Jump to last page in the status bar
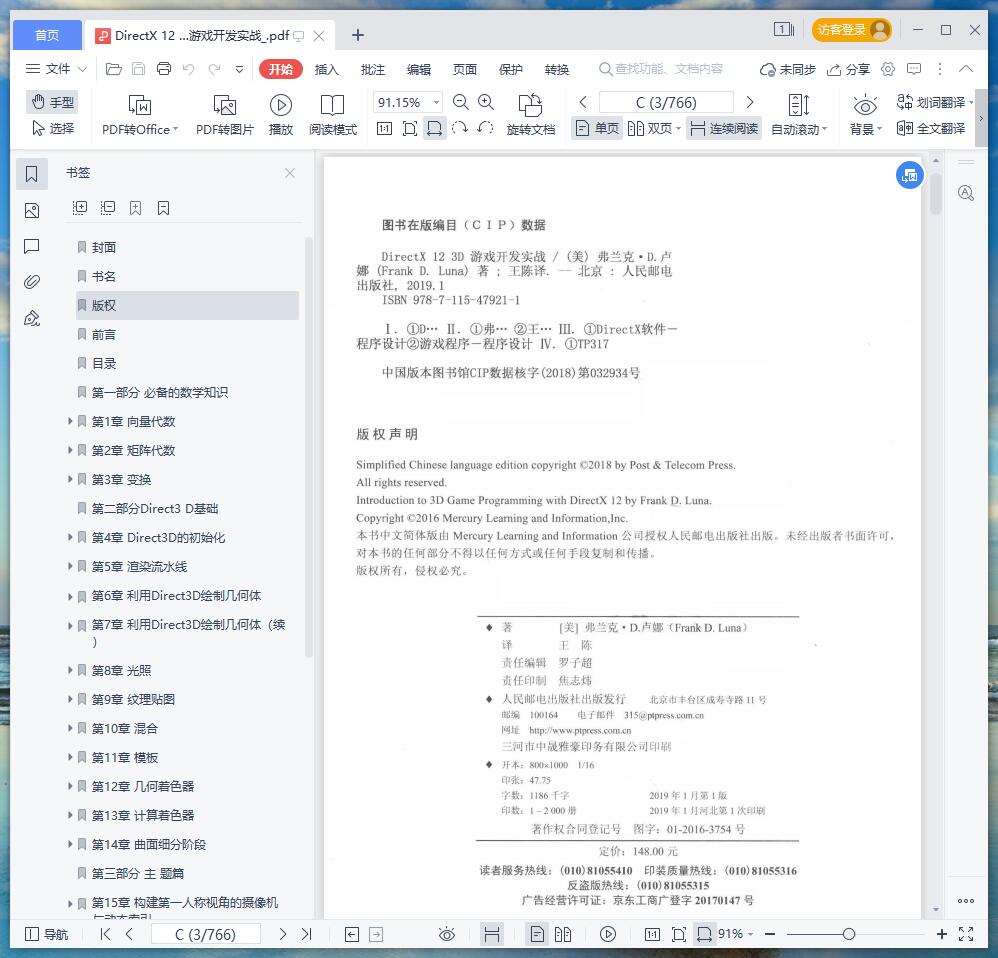This screenshot has height=958, width=998. 307,934
